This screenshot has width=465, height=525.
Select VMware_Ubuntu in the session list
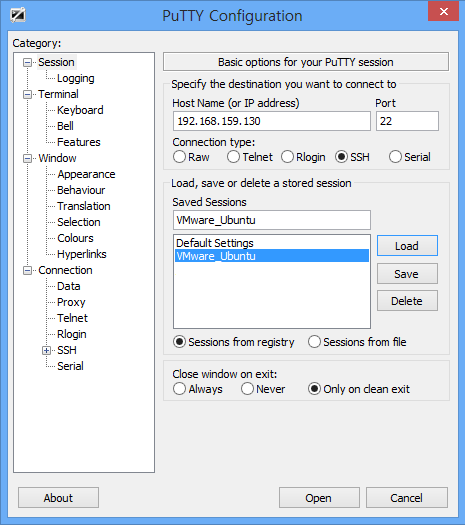pyautogui.click(x=272, y=256)
